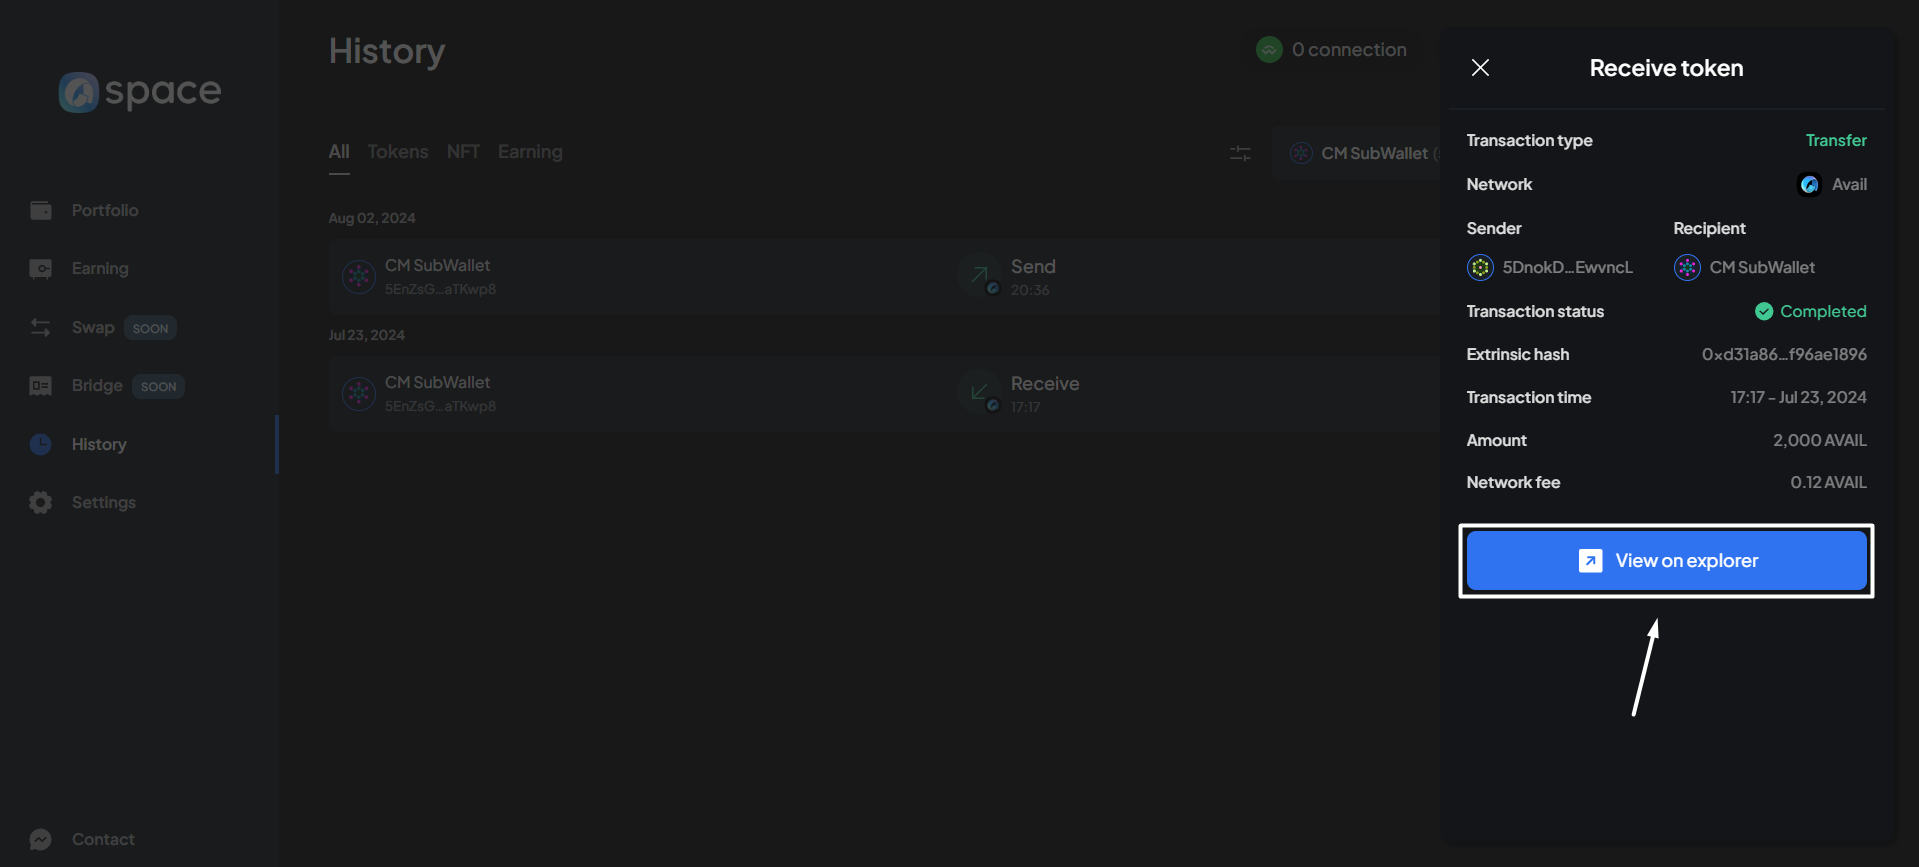Click the extrinsic hash 0xd31a86...f96ae1896
This screenshot has height=867, width=1919.
click(x=1783, y=355)
